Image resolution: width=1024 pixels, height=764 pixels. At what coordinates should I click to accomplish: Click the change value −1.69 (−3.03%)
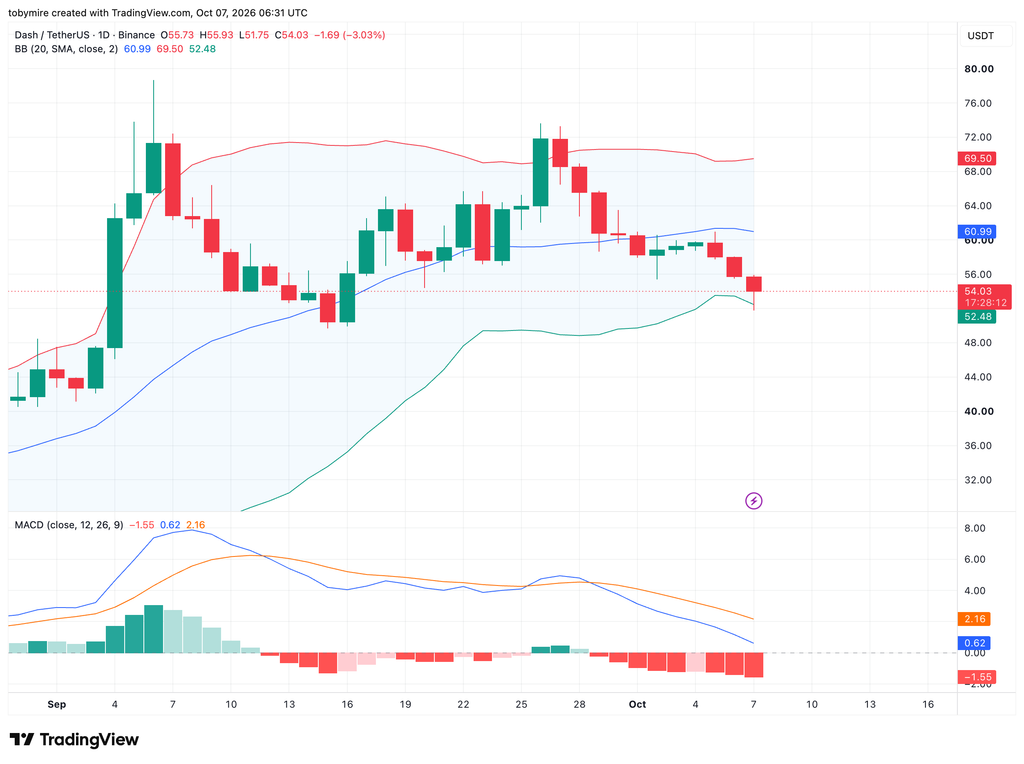[x=349, y=35]
